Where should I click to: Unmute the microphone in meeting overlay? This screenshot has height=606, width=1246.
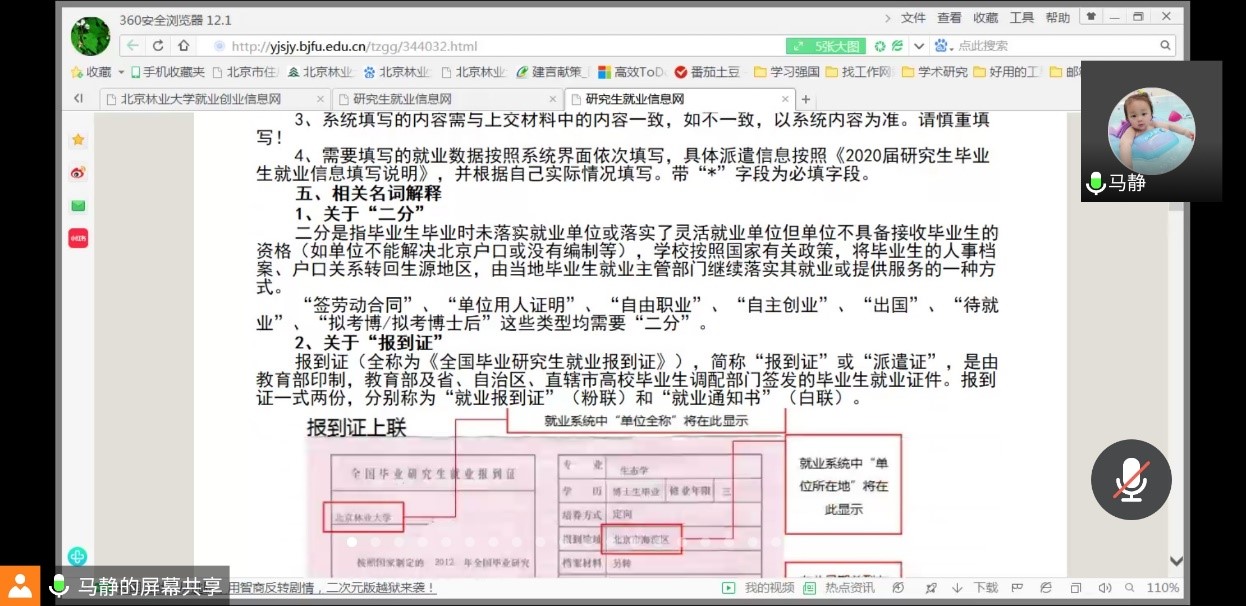pyautogui.click(x=1131, y=481)
